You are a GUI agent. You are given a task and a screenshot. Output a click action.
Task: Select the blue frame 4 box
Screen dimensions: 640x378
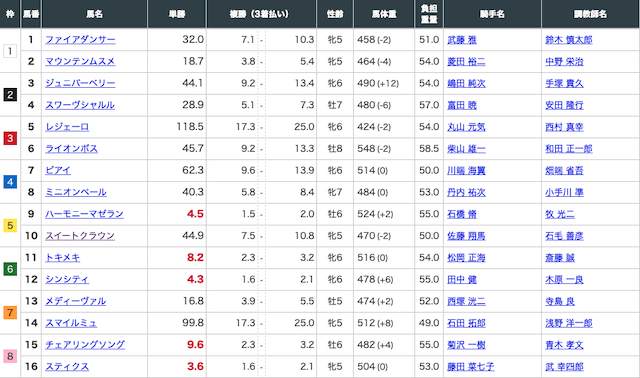10,182
